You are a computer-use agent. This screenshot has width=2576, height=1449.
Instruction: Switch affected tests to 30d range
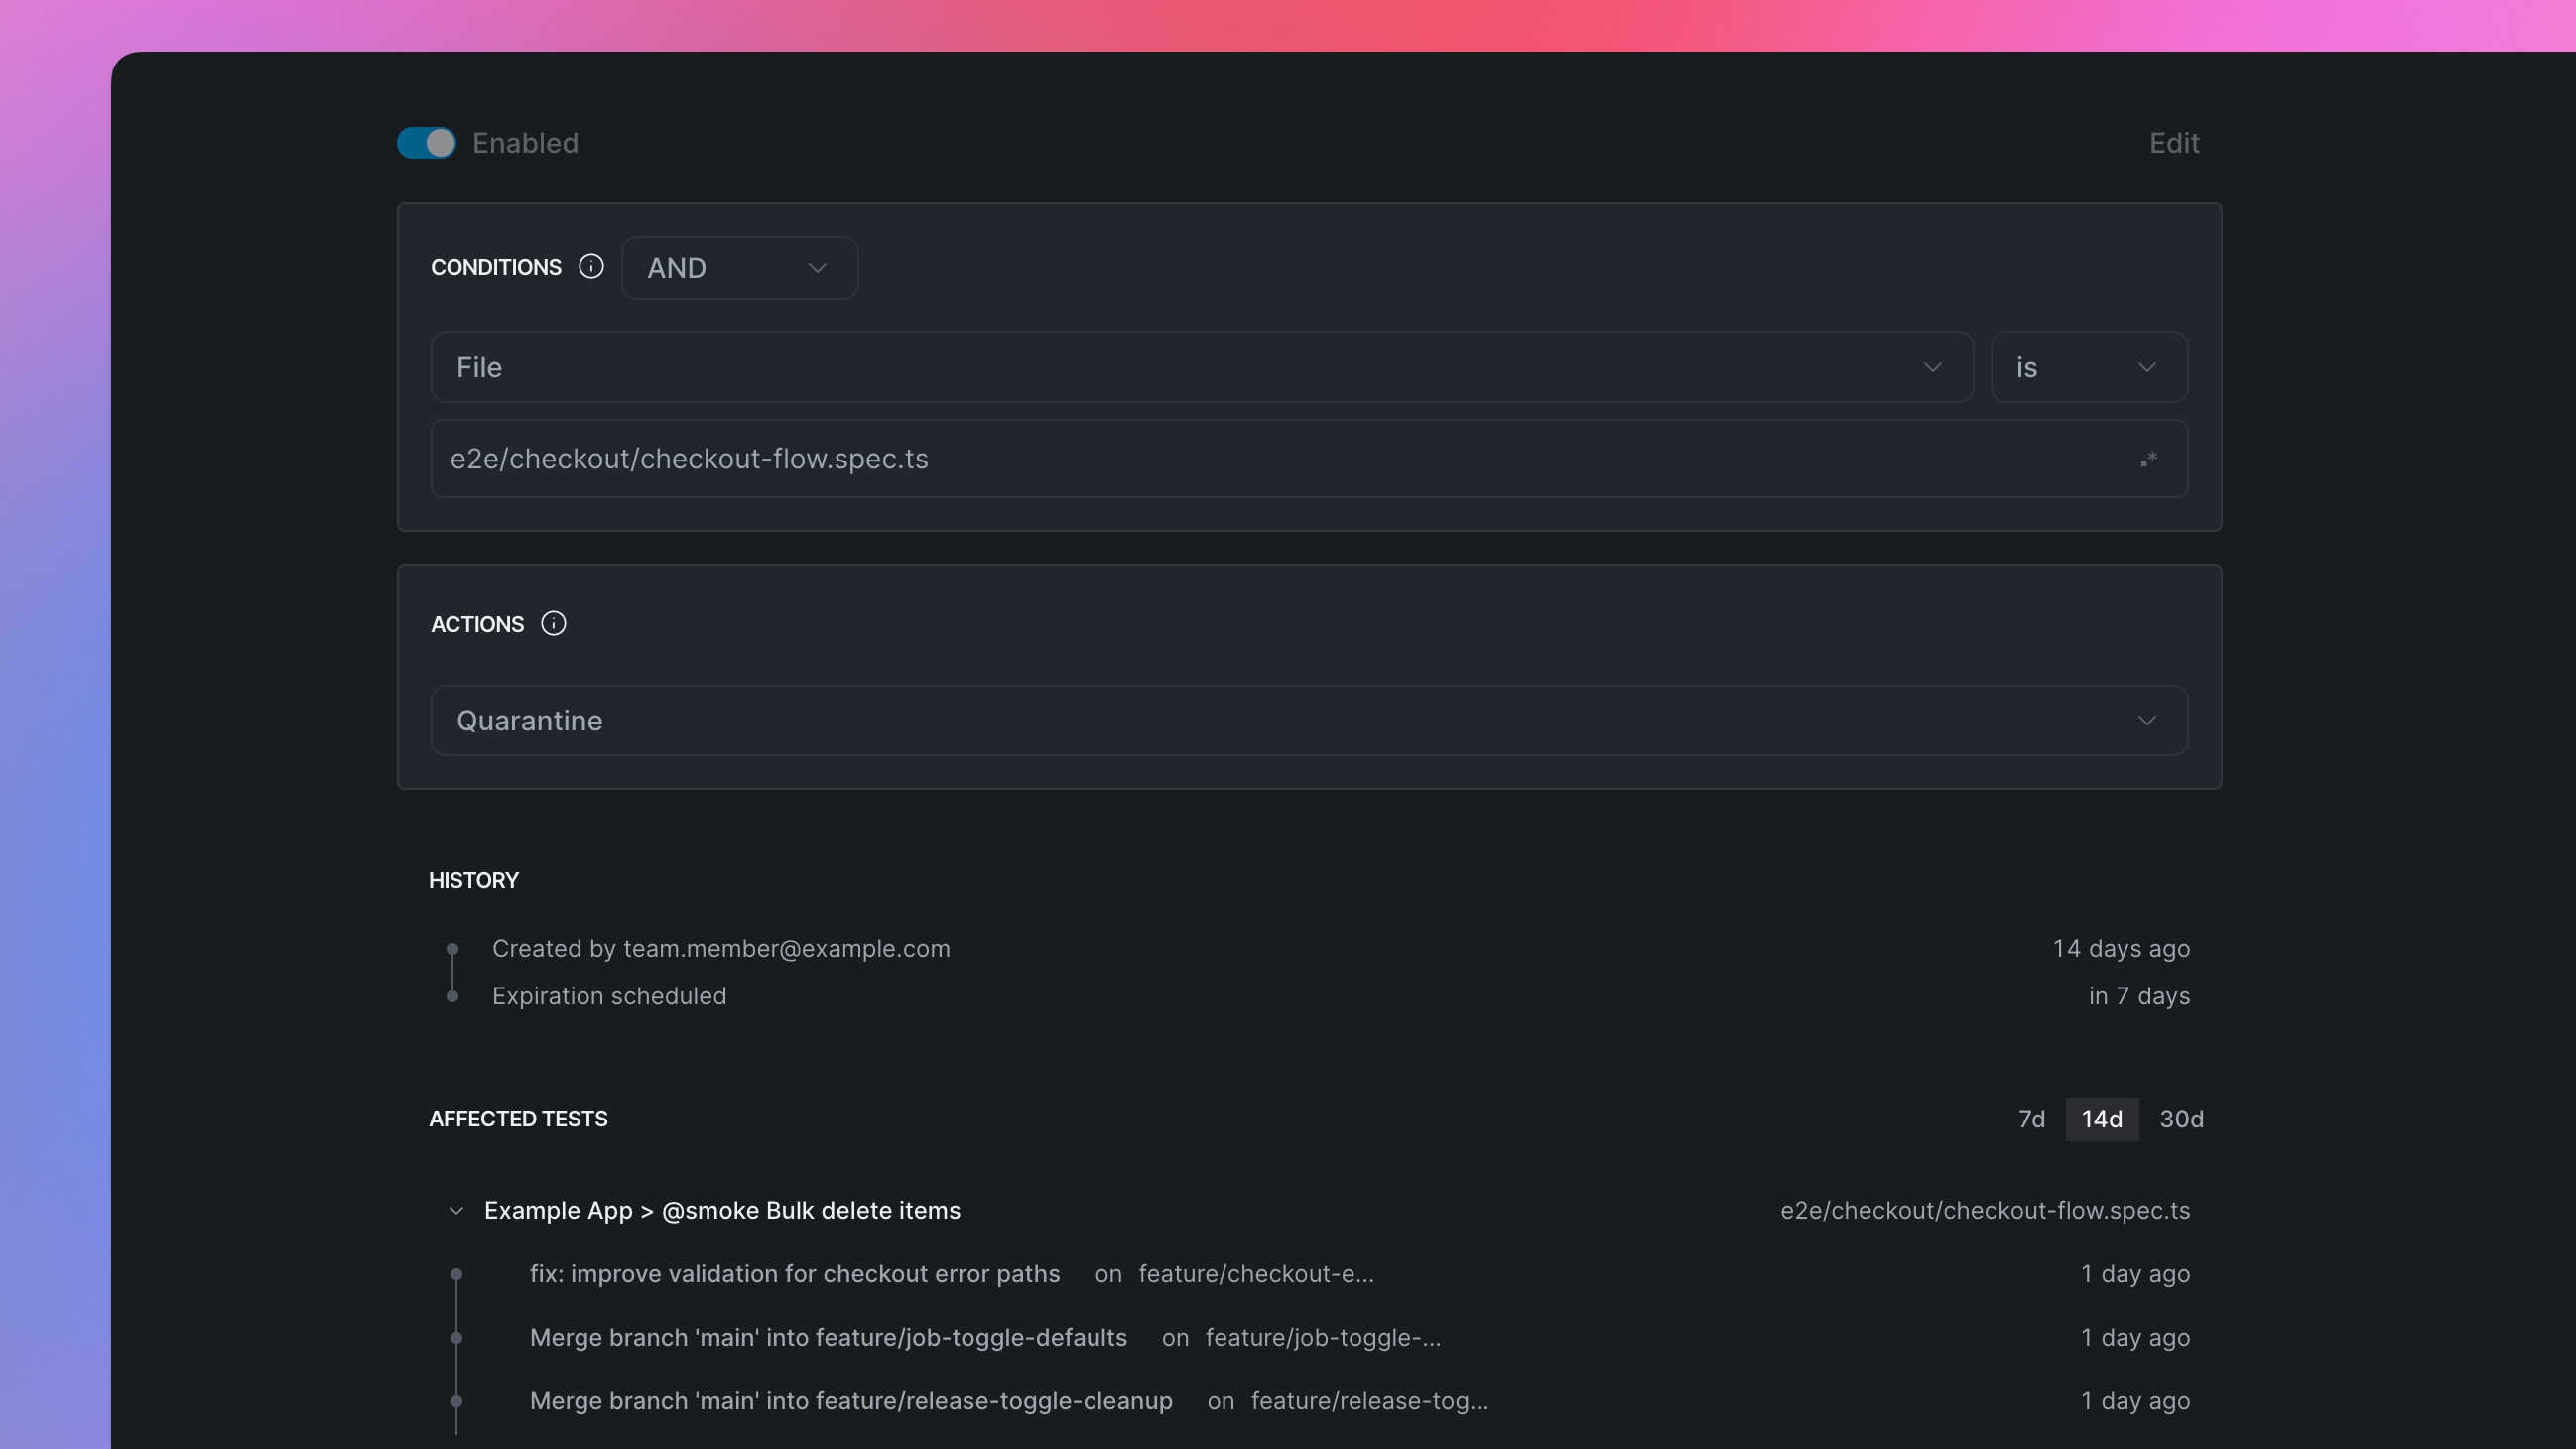pos(2181,1119)
